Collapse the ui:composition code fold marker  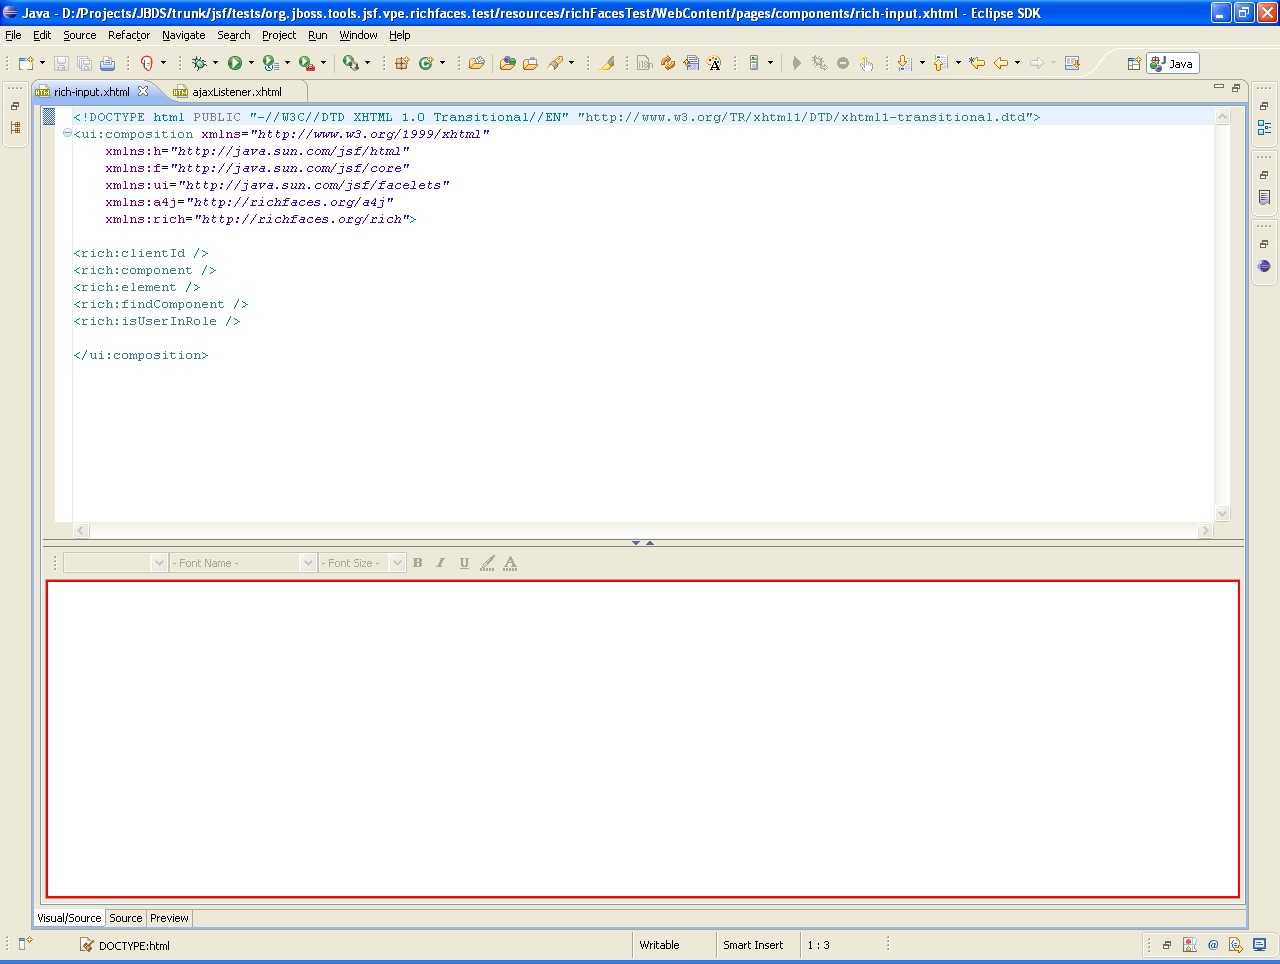[67, 133]
